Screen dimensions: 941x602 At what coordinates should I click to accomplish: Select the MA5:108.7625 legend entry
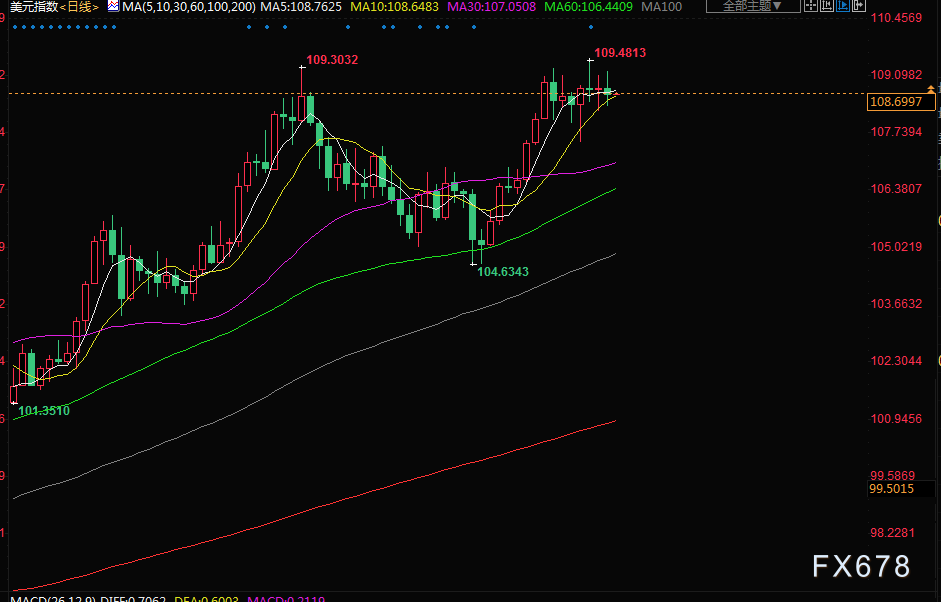point(300,6)
